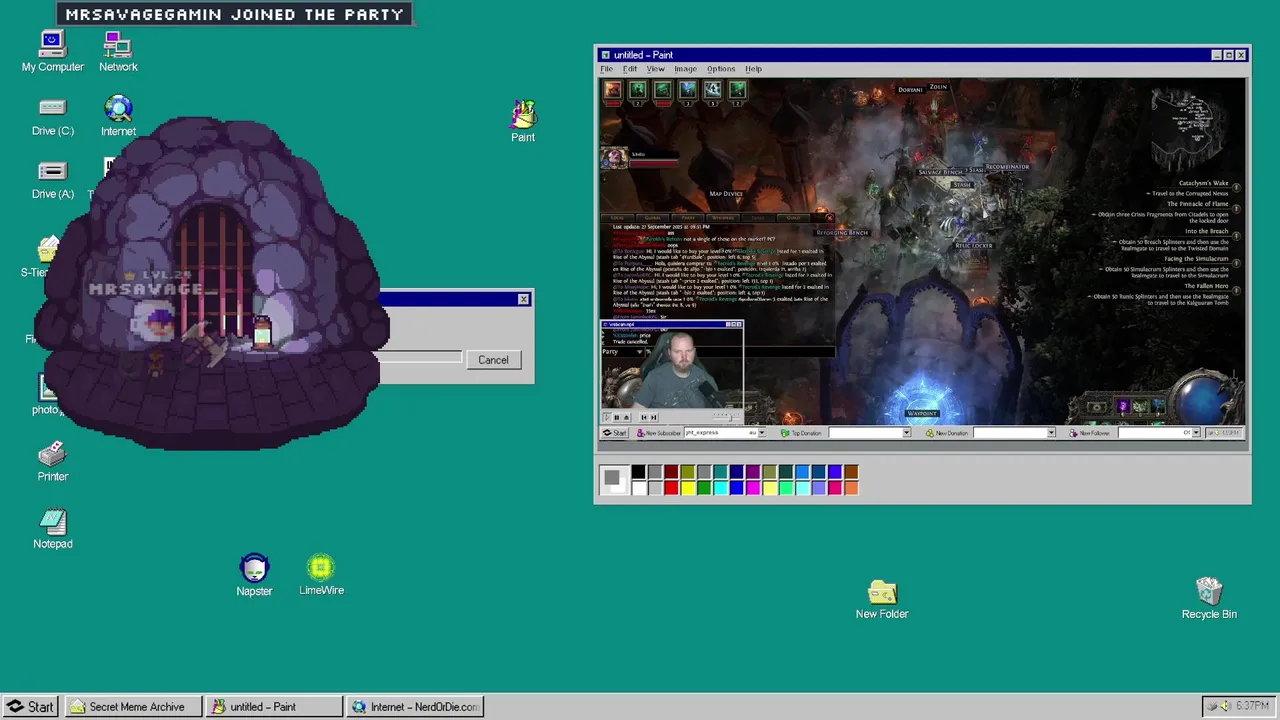This screenshot has width=1280, height=720.
Task: Click the character portrait in game view
Action: pyautogui.click(x=613, y=157)
